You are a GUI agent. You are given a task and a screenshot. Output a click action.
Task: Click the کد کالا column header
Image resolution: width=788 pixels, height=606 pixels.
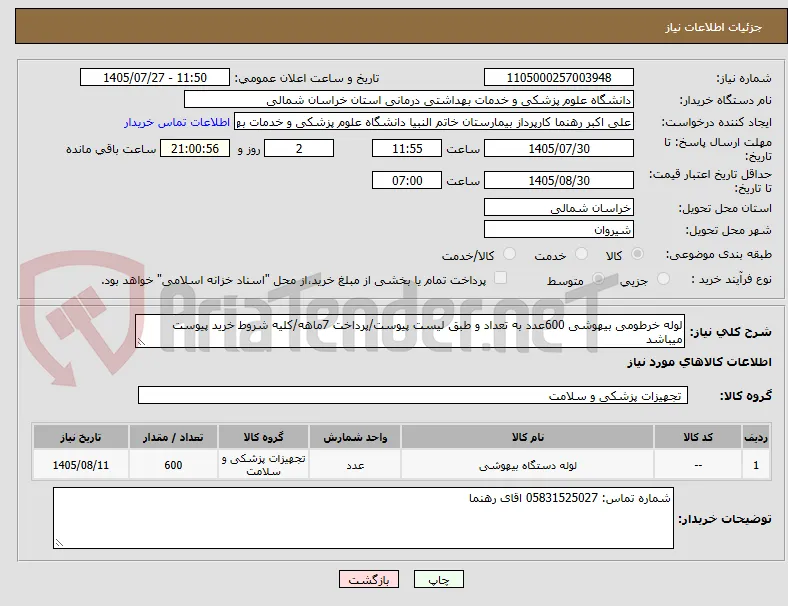(698, 437)
